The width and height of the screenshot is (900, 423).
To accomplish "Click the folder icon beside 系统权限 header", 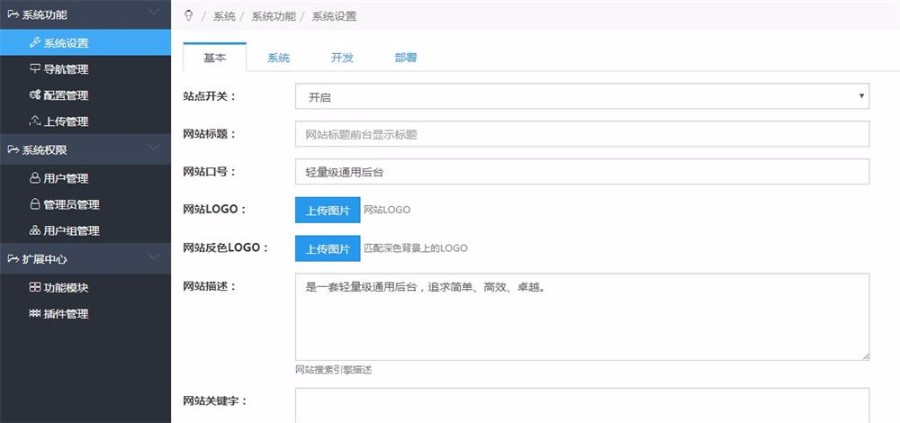I will 13,149.
